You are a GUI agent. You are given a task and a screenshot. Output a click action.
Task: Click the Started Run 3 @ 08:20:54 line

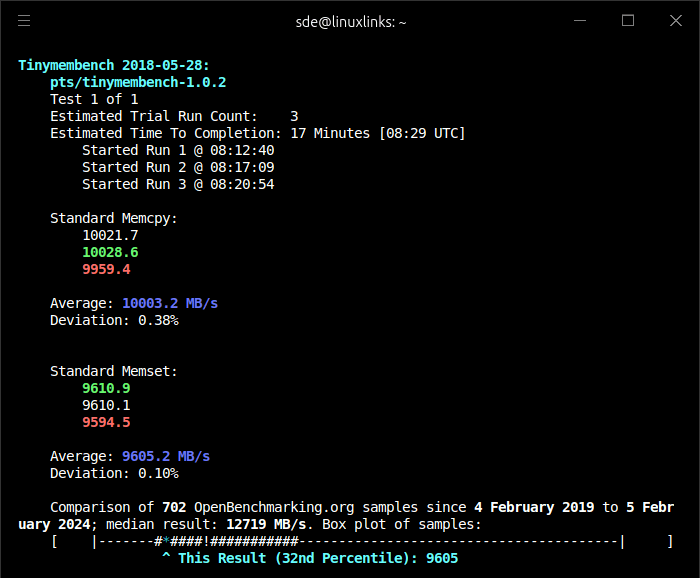click(178, 184)
